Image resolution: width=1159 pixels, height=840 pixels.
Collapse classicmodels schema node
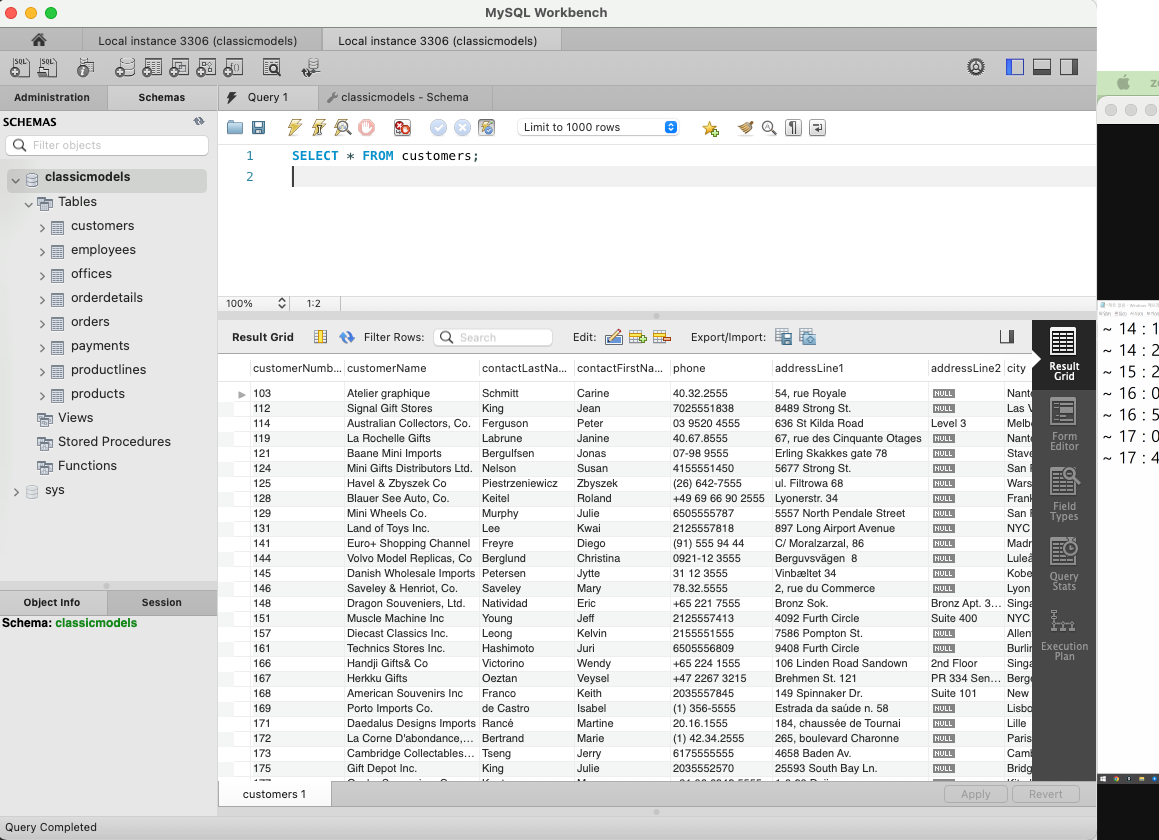pyautogui.click(x=16, y=180)
